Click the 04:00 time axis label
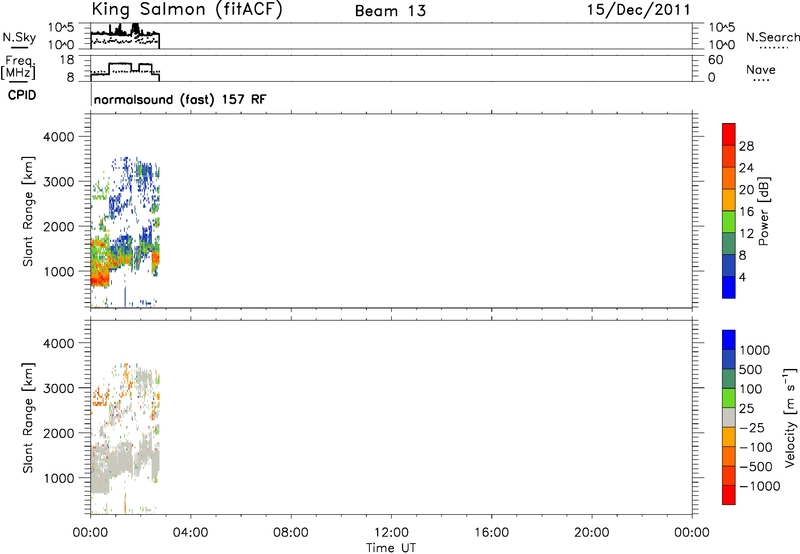800x554 pixels. point(190,533)
